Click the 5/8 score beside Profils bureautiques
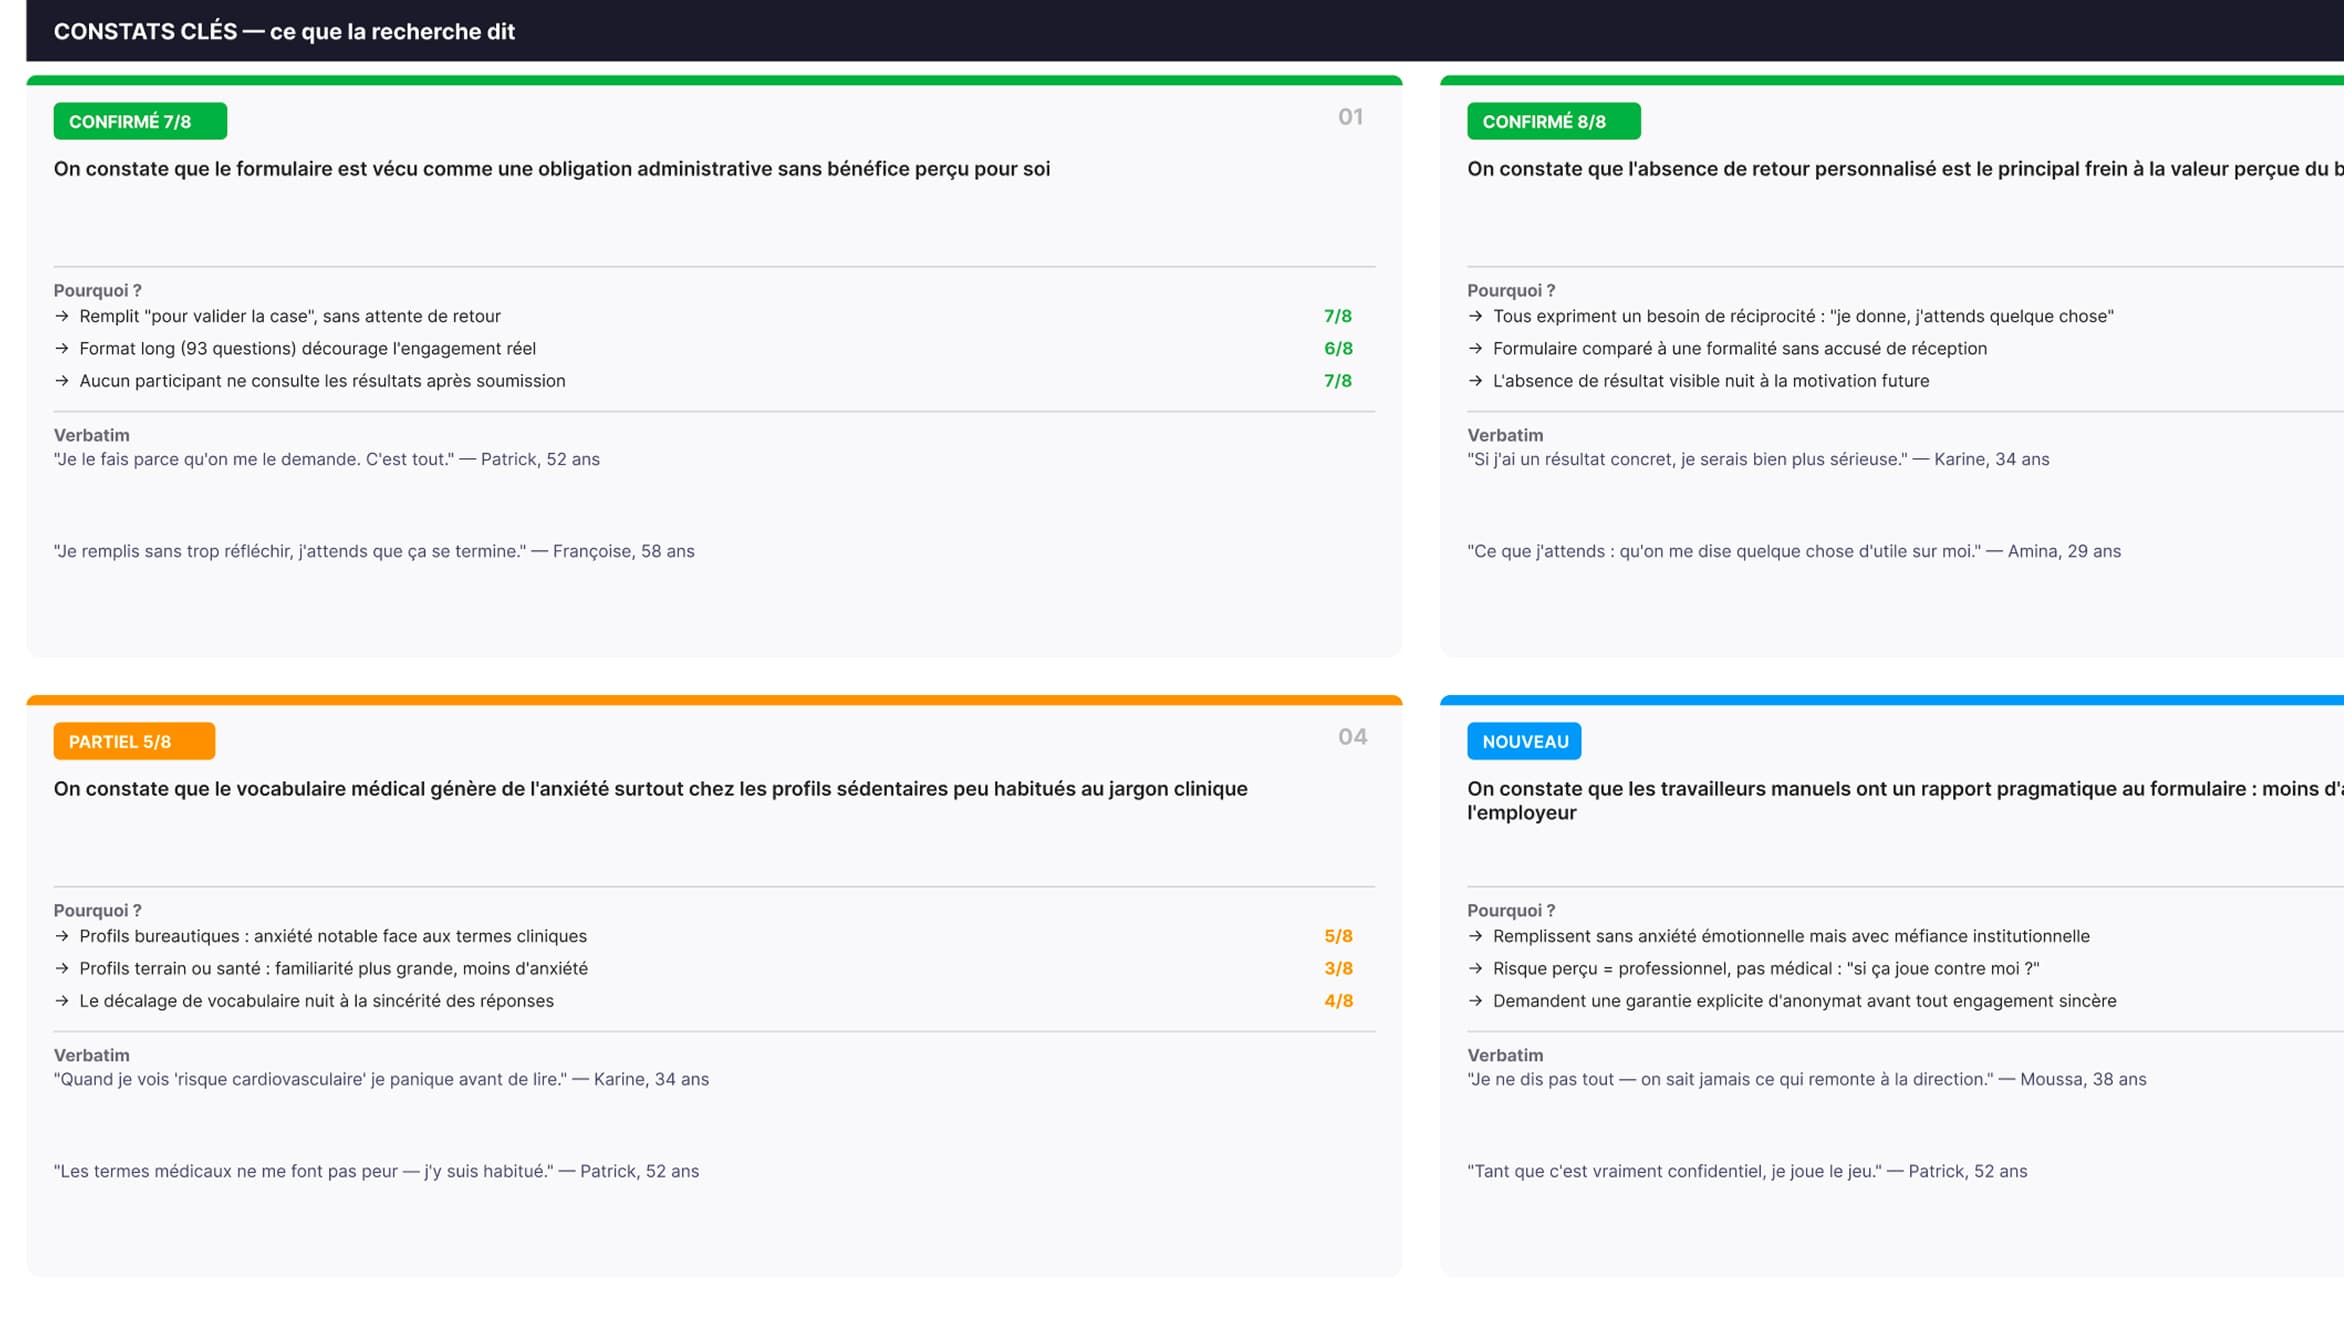 [x=1338, y=936]
